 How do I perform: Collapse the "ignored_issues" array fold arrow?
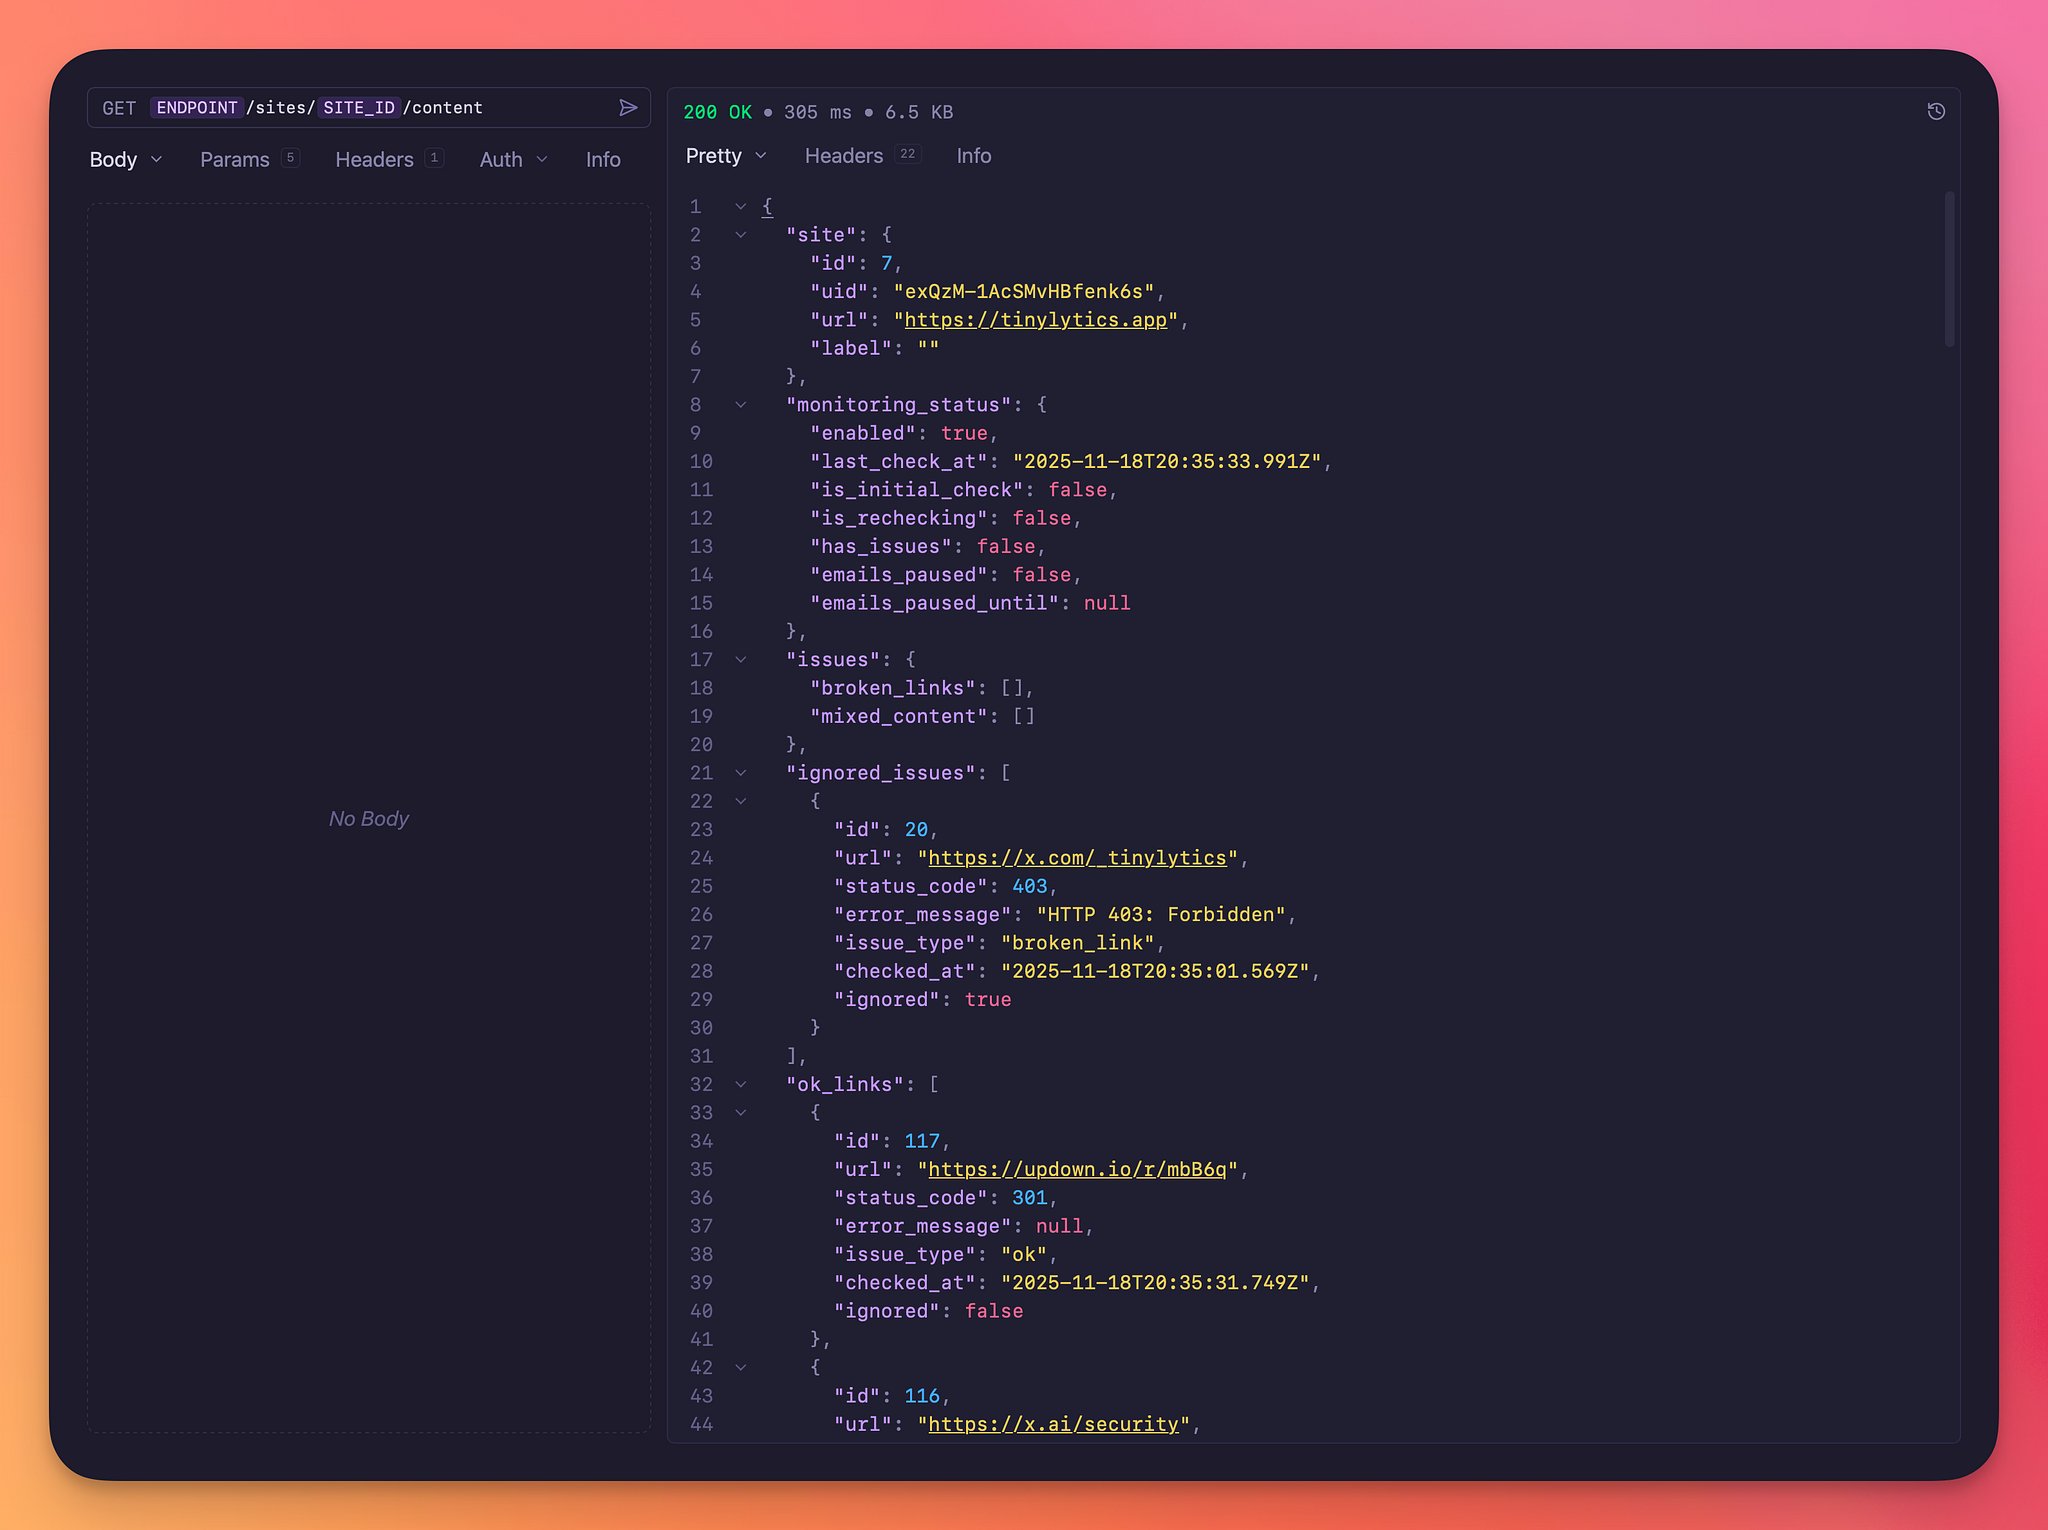(x=741, y=773)
